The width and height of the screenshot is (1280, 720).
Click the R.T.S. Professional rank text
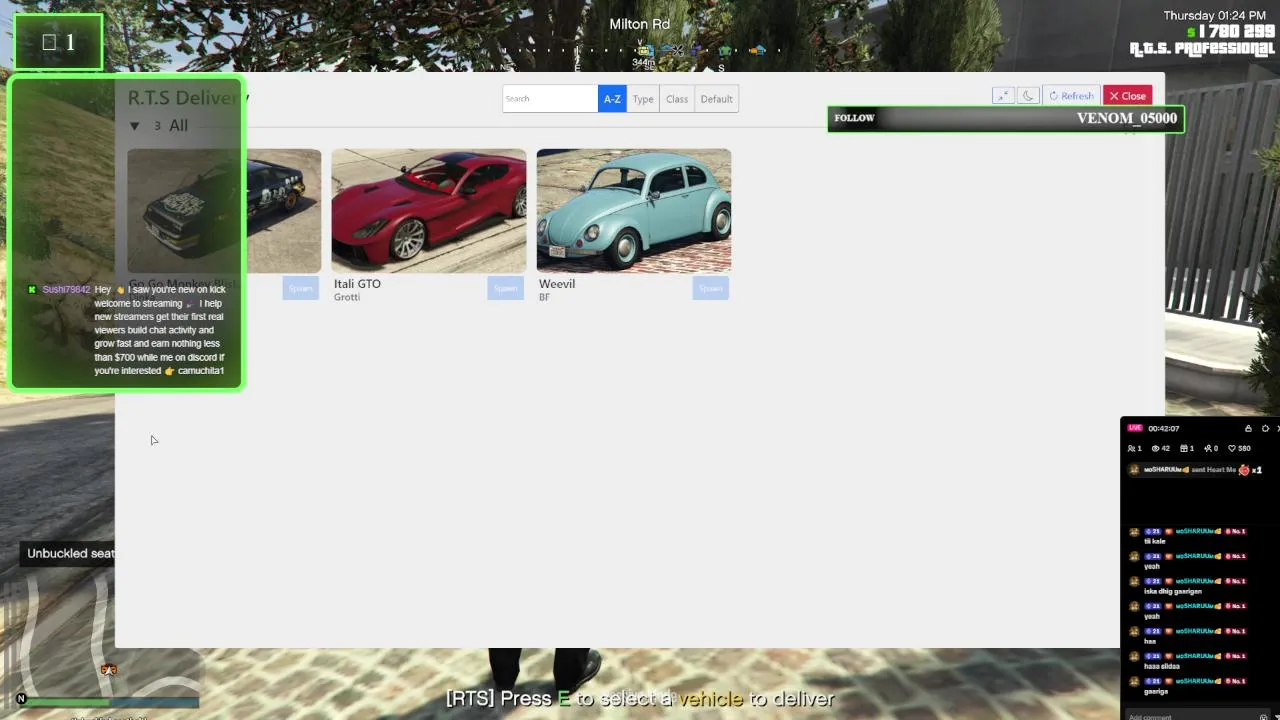[x=1202, y=49]
